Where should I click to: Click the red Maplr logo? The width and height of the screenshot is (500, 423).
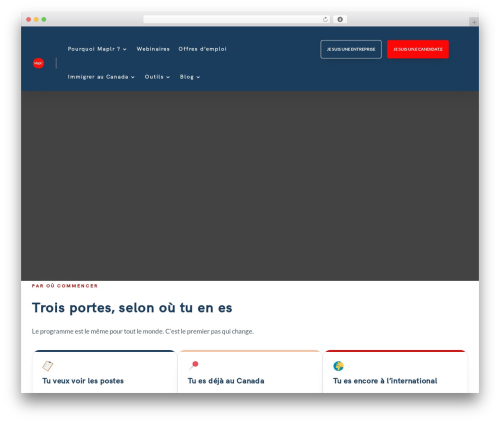(38, 63)
